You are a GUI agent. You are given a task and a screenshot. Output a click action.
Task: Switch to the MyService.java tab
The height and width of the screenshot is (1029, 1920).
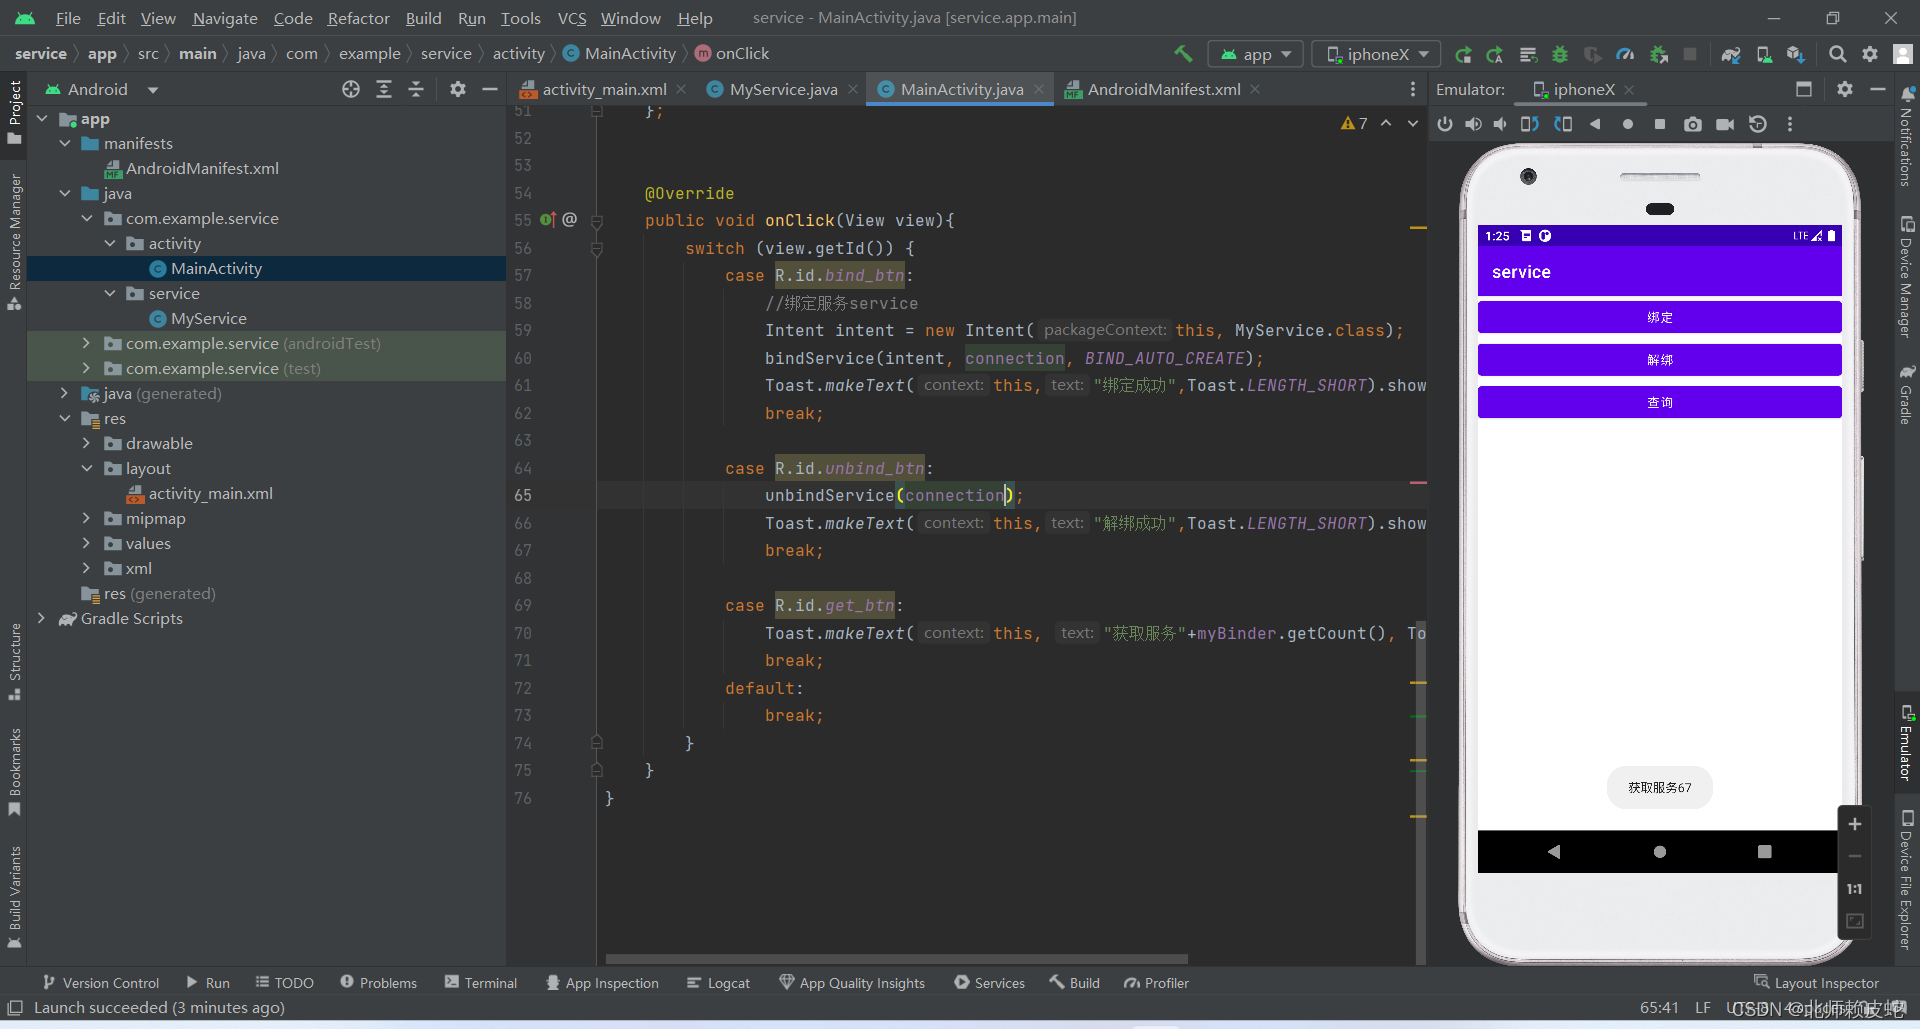click(x=782, y=89)
